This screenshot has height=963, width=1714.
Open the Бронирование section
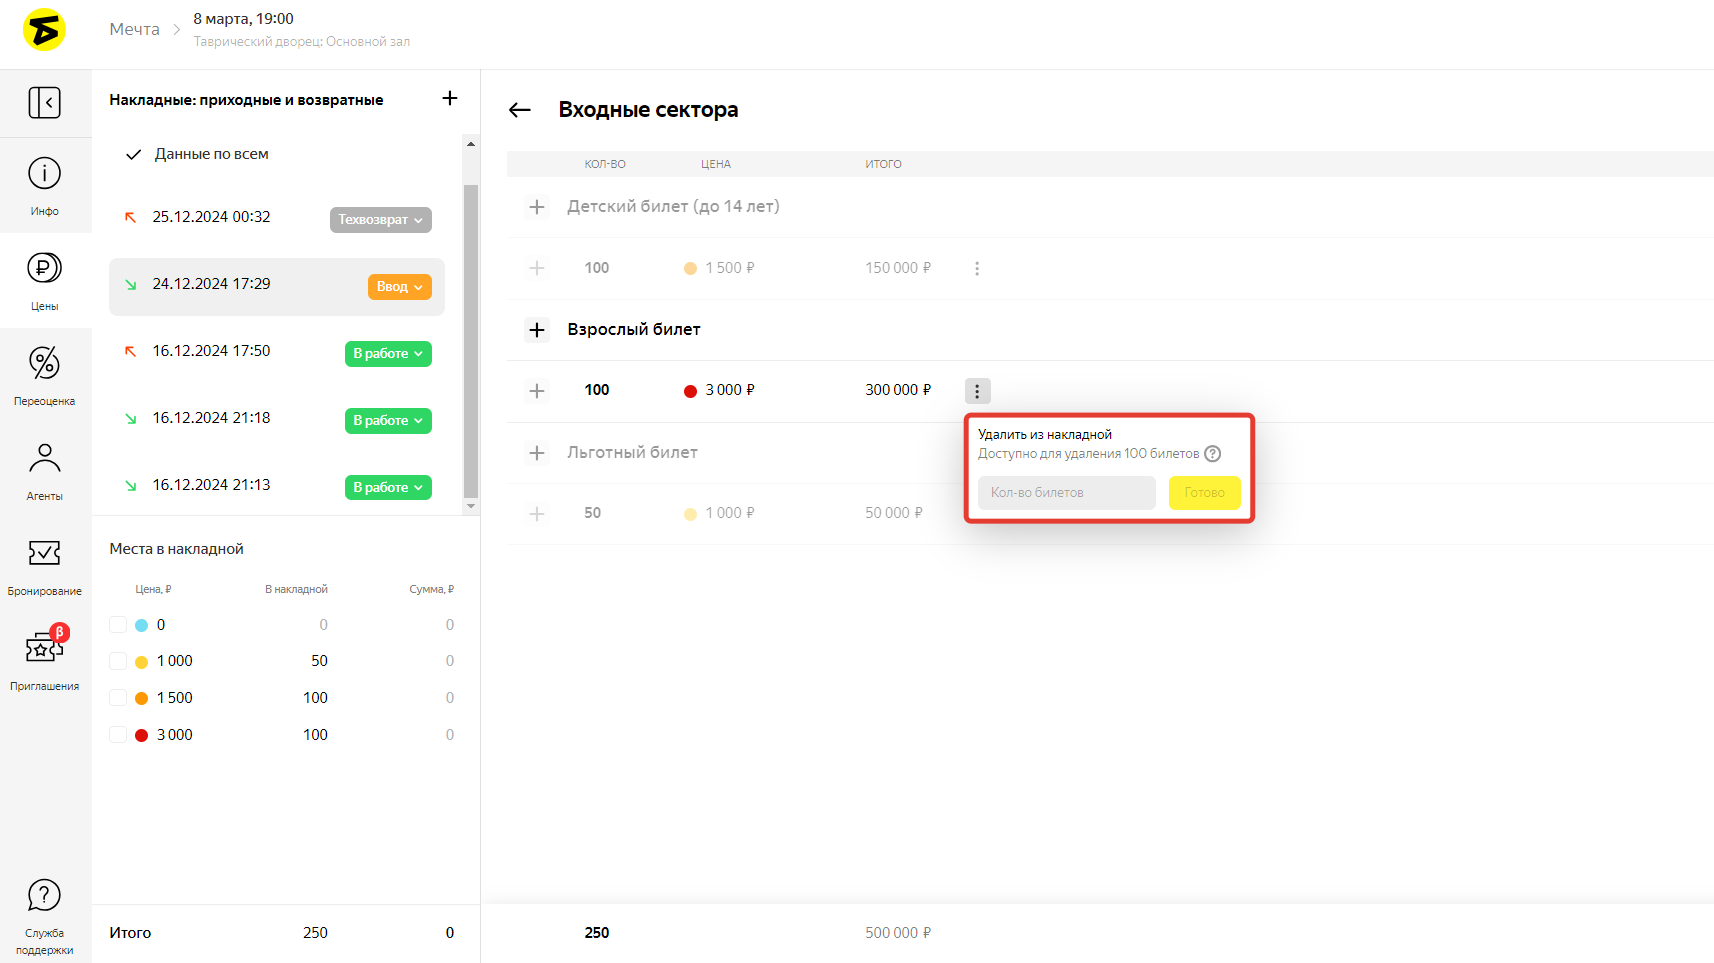point(44,565)
